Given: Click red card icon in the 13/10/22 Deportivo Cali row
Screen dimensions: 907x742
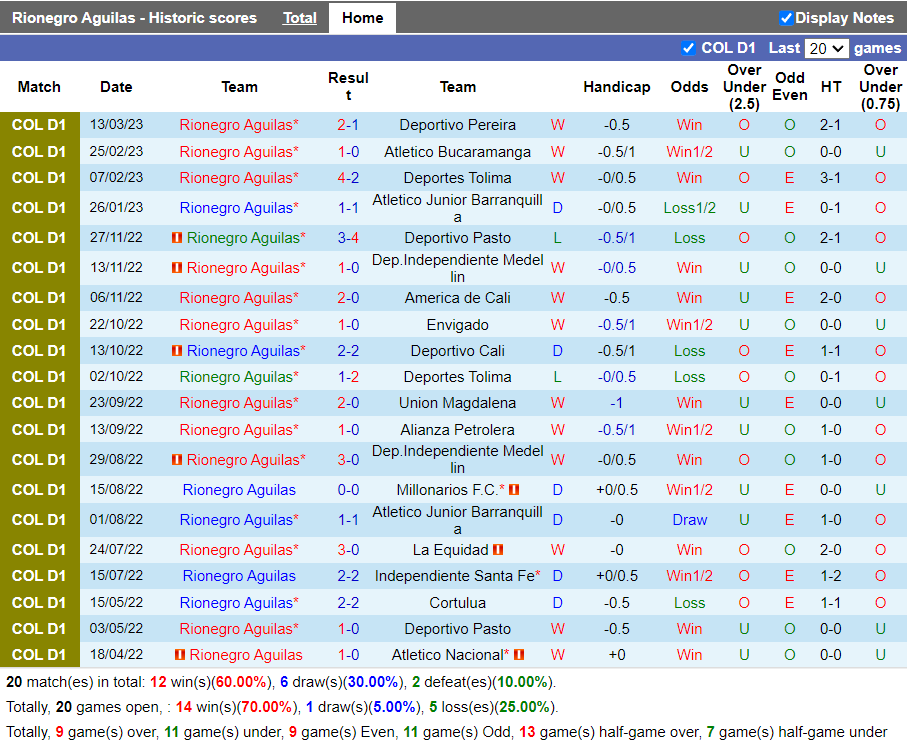Looking at the screenshot, I should pyautogui.click(x=177, y=351).
